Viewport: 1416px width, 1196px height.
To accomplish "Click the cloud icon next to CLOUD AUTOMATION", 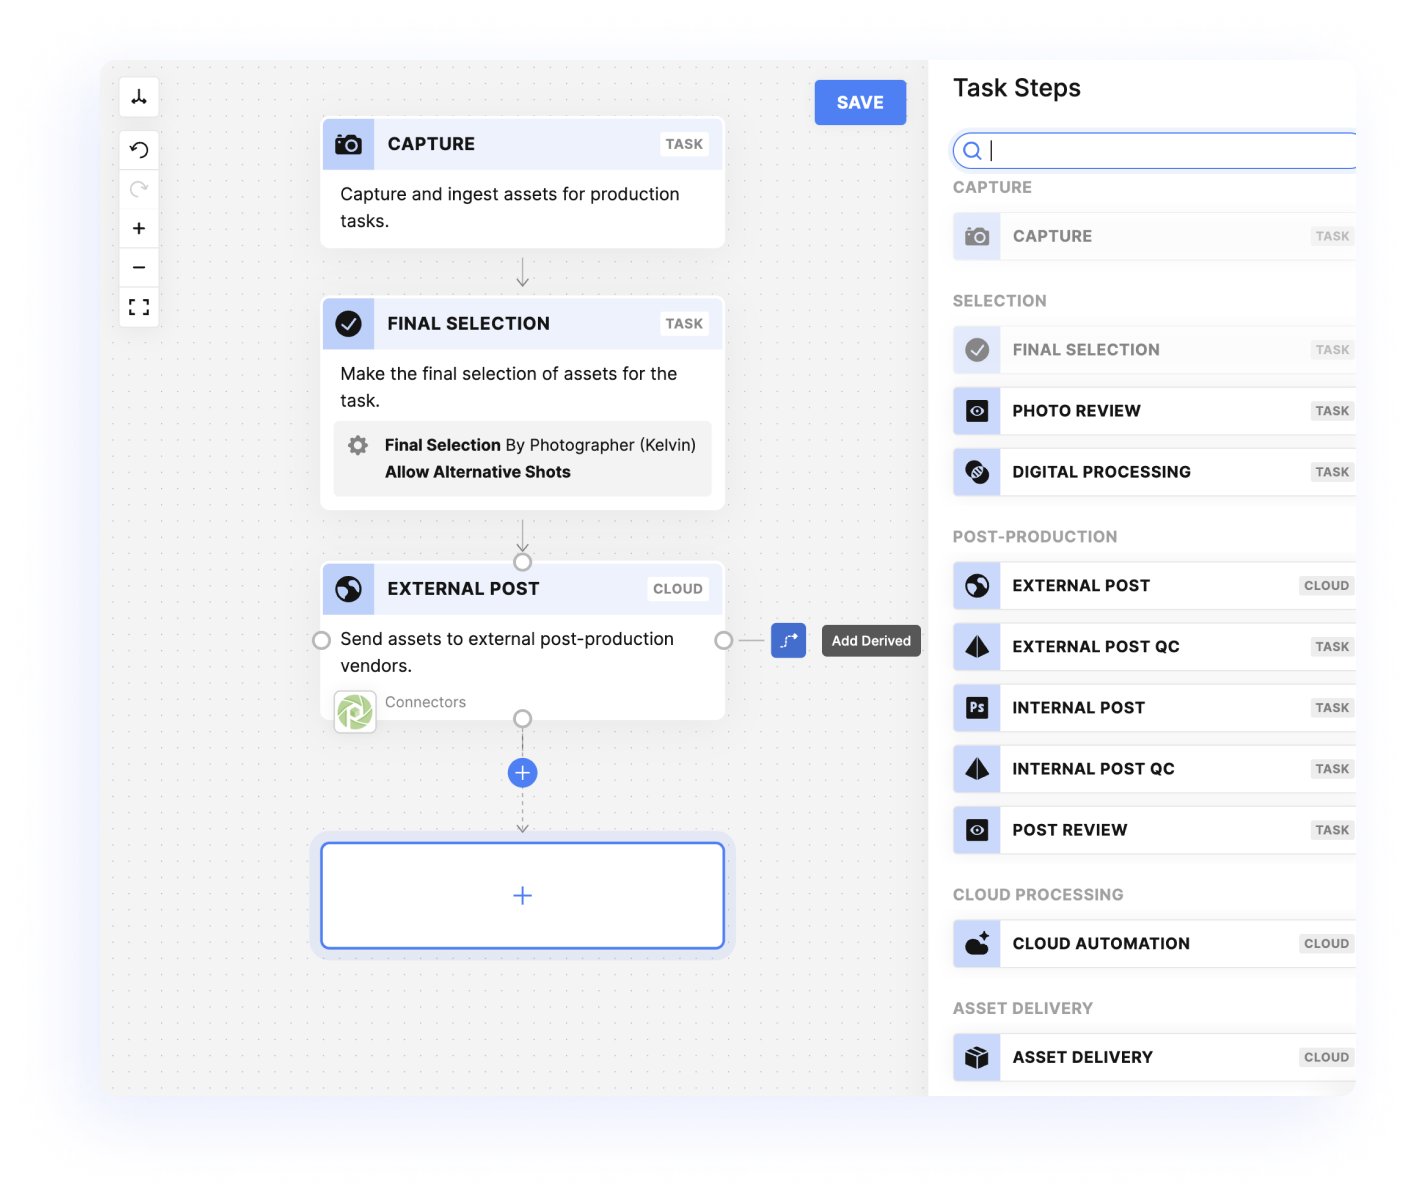I will (x=976, y=943).
